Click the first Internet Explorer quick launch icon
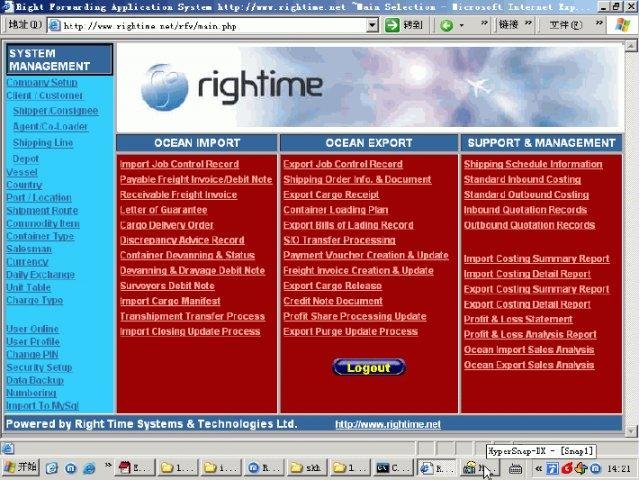The height and width of the screenshot is (480, 639). [52, 469]
